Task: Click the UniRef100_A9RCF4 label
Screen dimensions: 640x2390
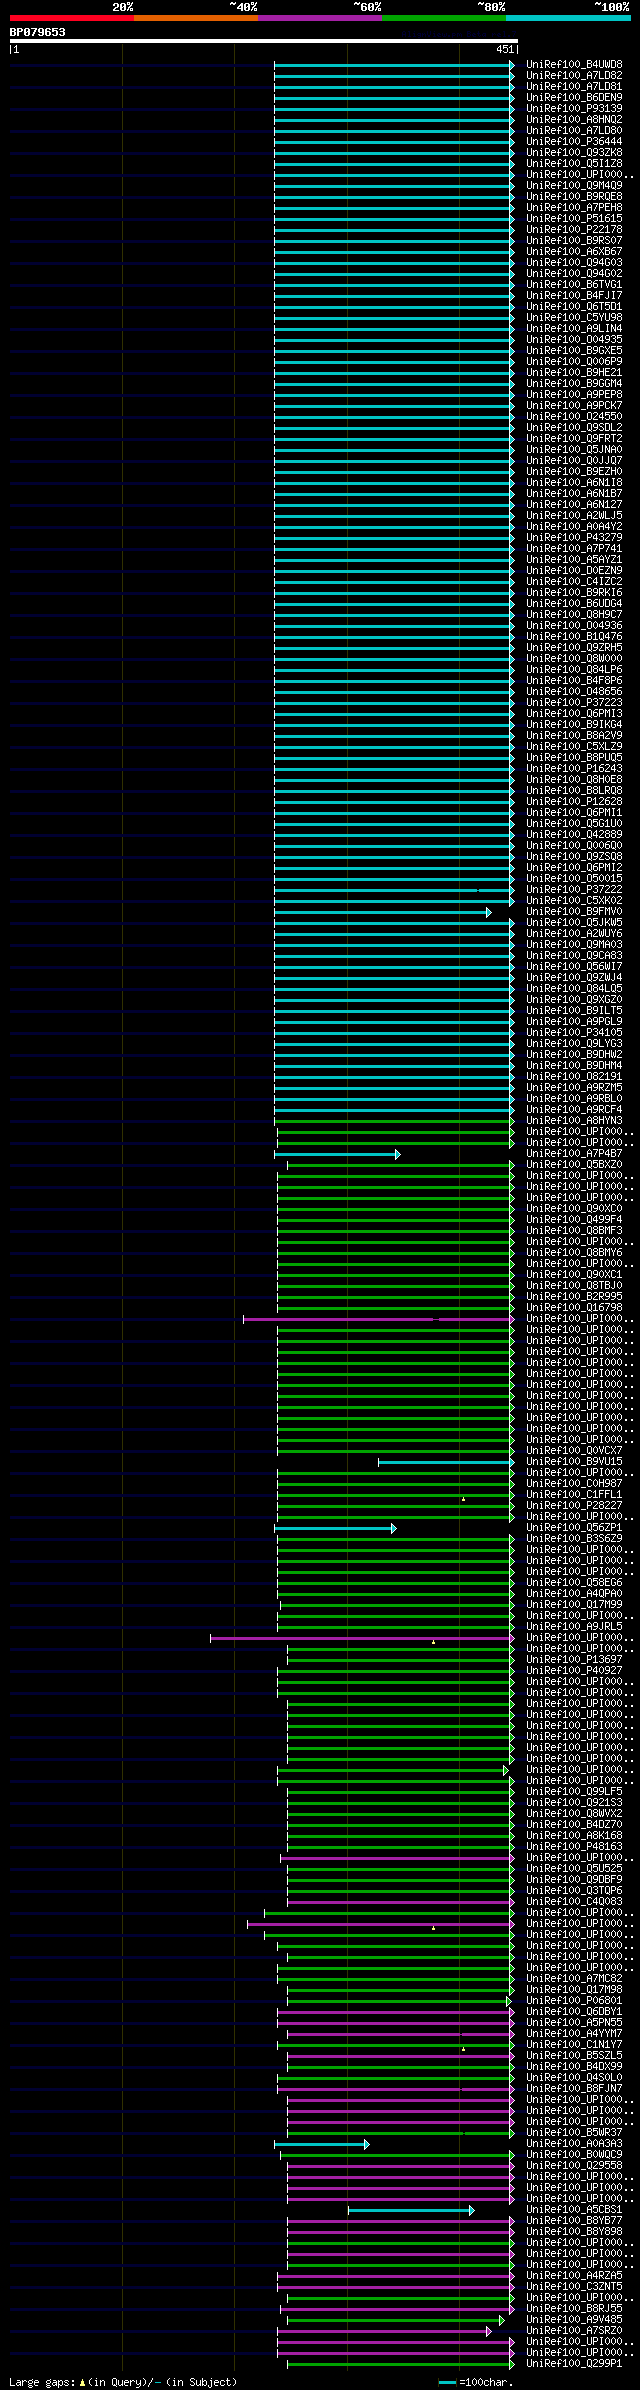Action: (574, 1110)
